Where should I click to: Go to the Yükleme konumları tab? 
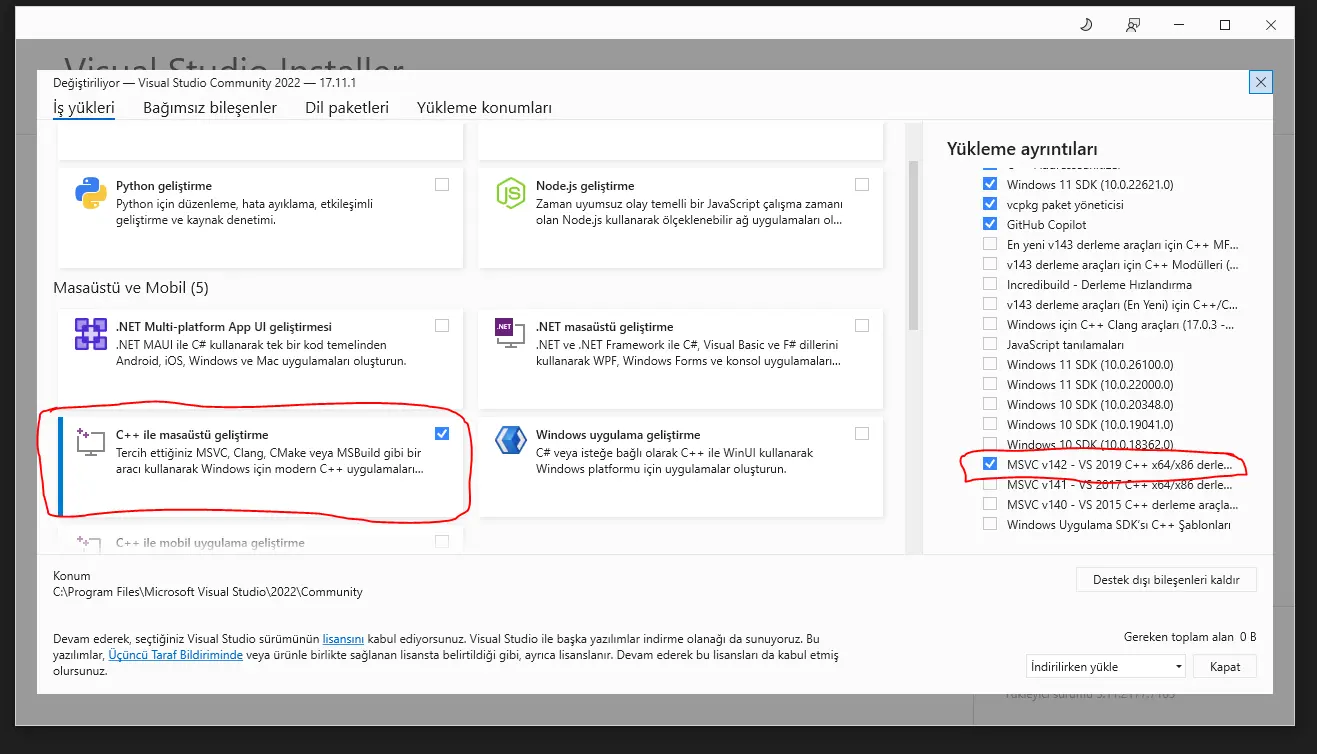coord(484,108)
